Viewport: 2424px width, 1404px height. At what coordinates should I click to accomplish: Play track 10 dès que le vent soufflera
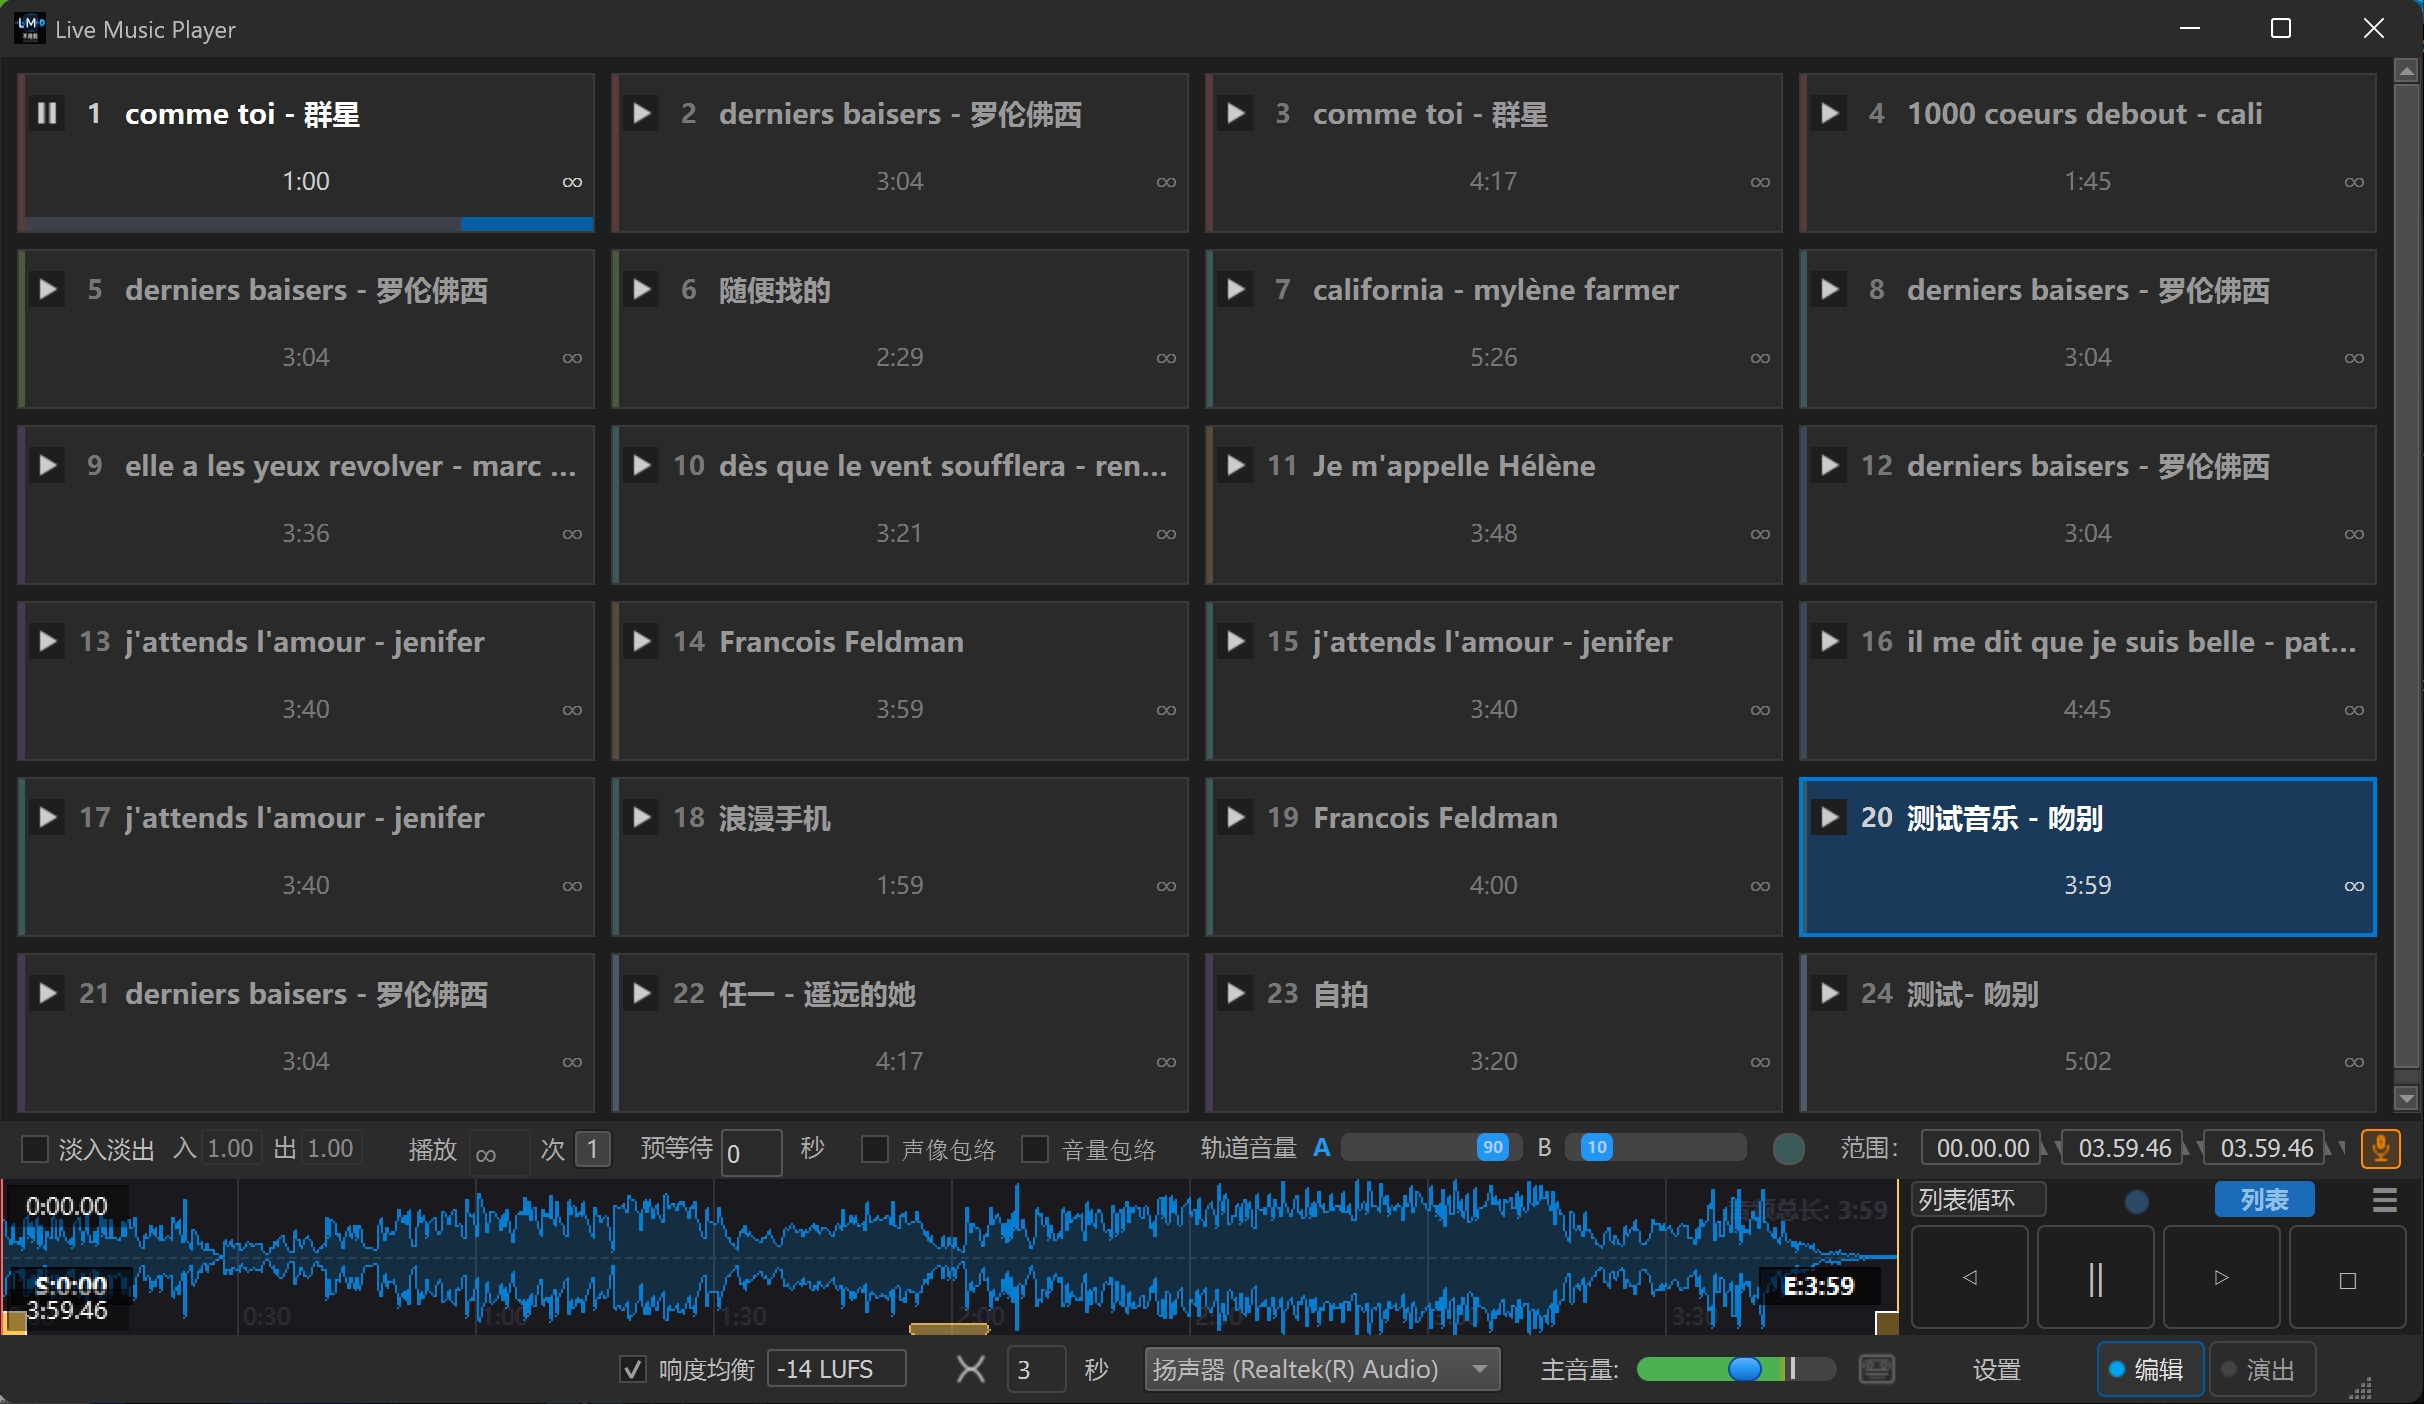click(x=642, y=465)
